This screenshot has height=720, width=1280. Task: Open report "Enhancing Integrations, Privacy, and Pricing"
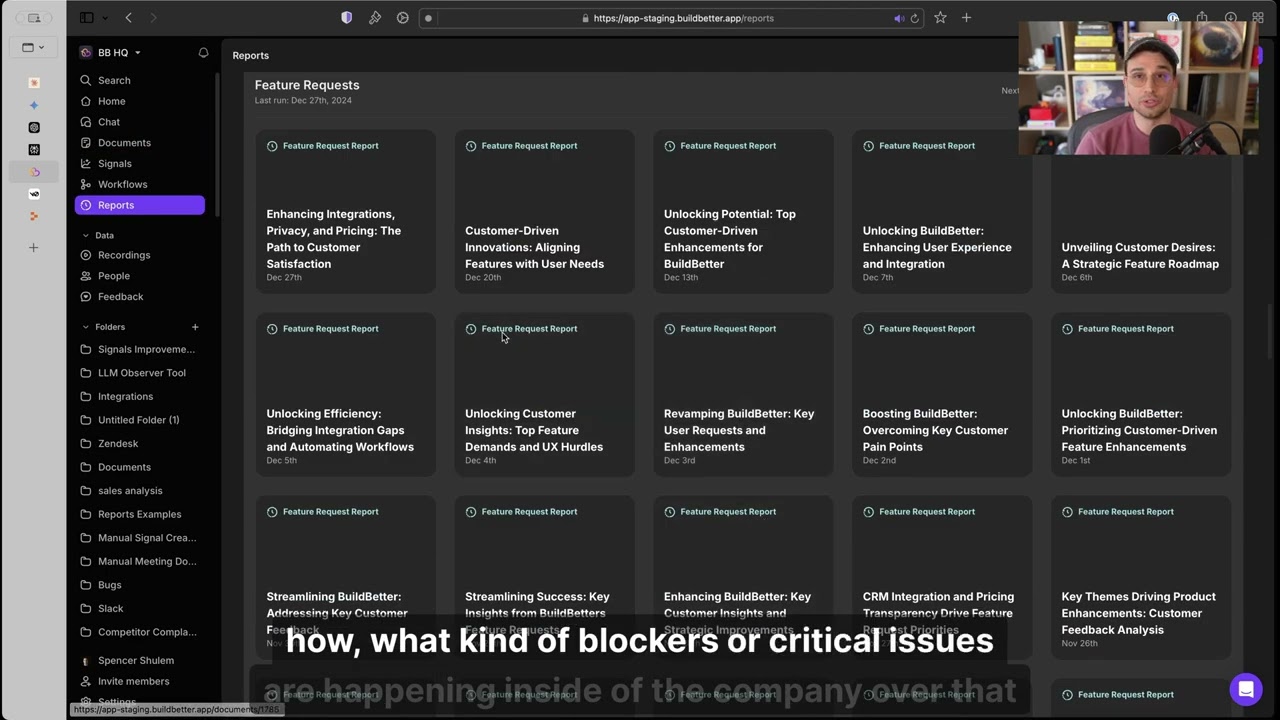pyautogui.click(x=345, y=211)
